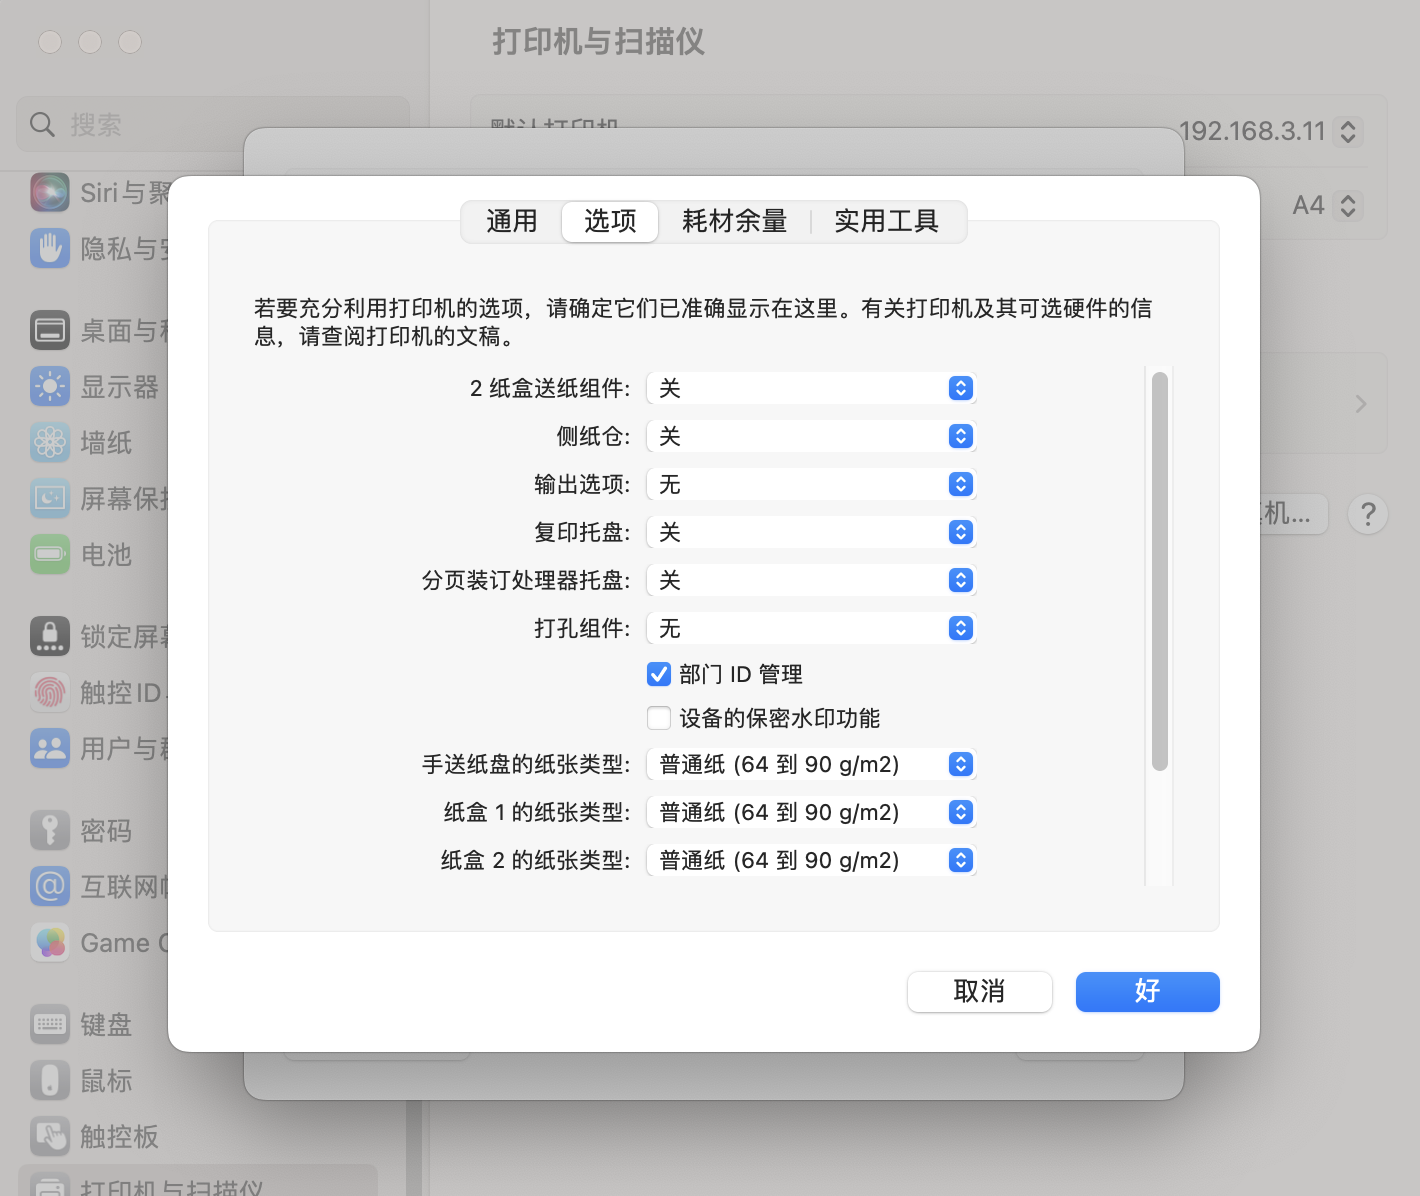Image resolution: width=1420 pixels, height=1196 pixels.
Task: Click the Keyboard (键盘) icon
Action: [50, 1024]
